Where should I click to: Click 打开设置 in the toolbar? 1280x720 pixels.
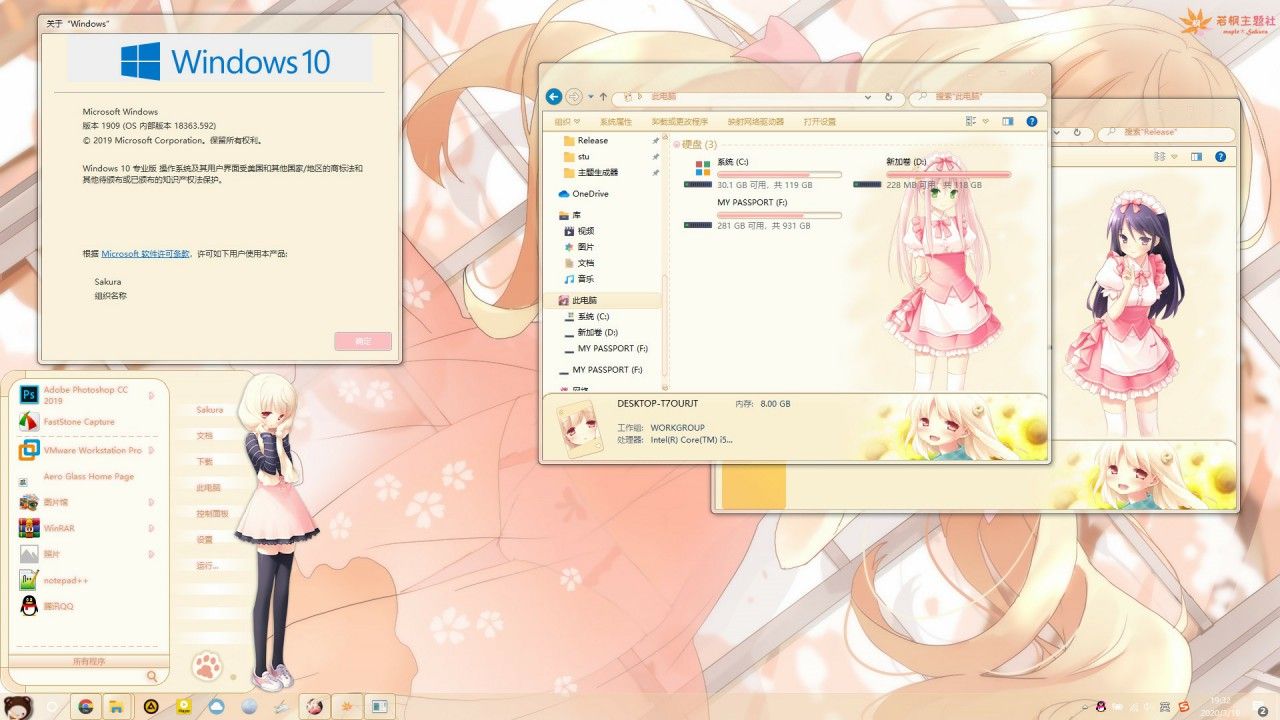[819, 121]
